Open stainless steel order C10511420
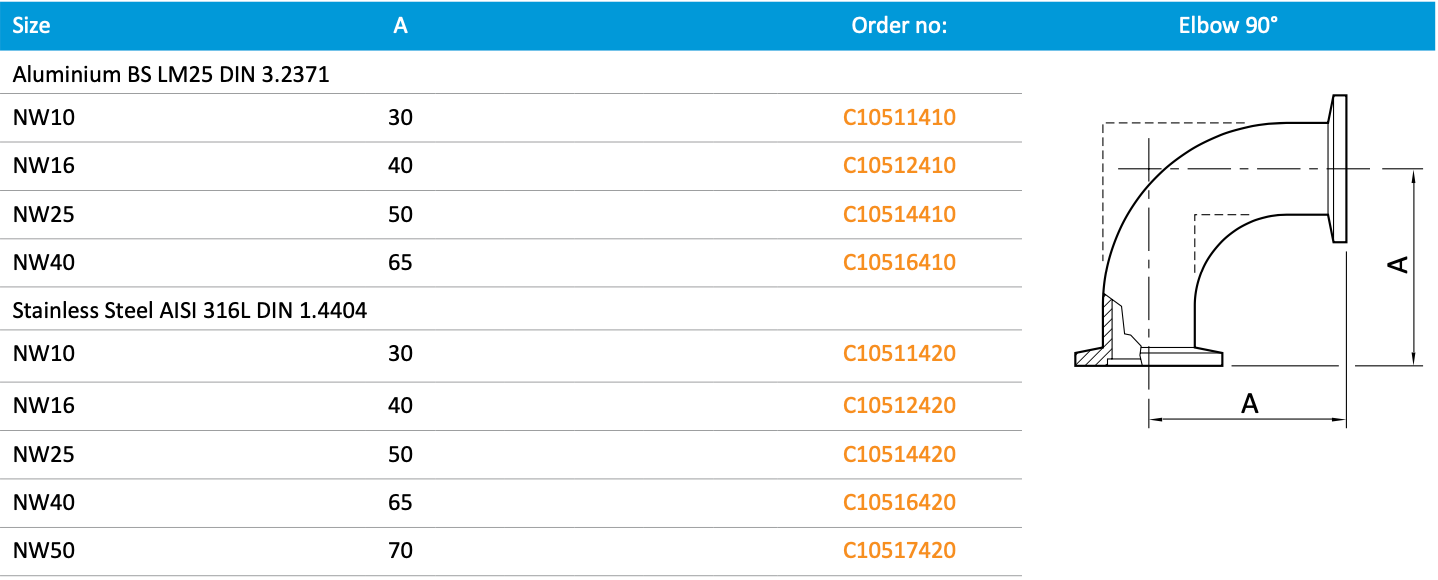This screenshot has width=1438, height=580. click(x=899, y=354)
